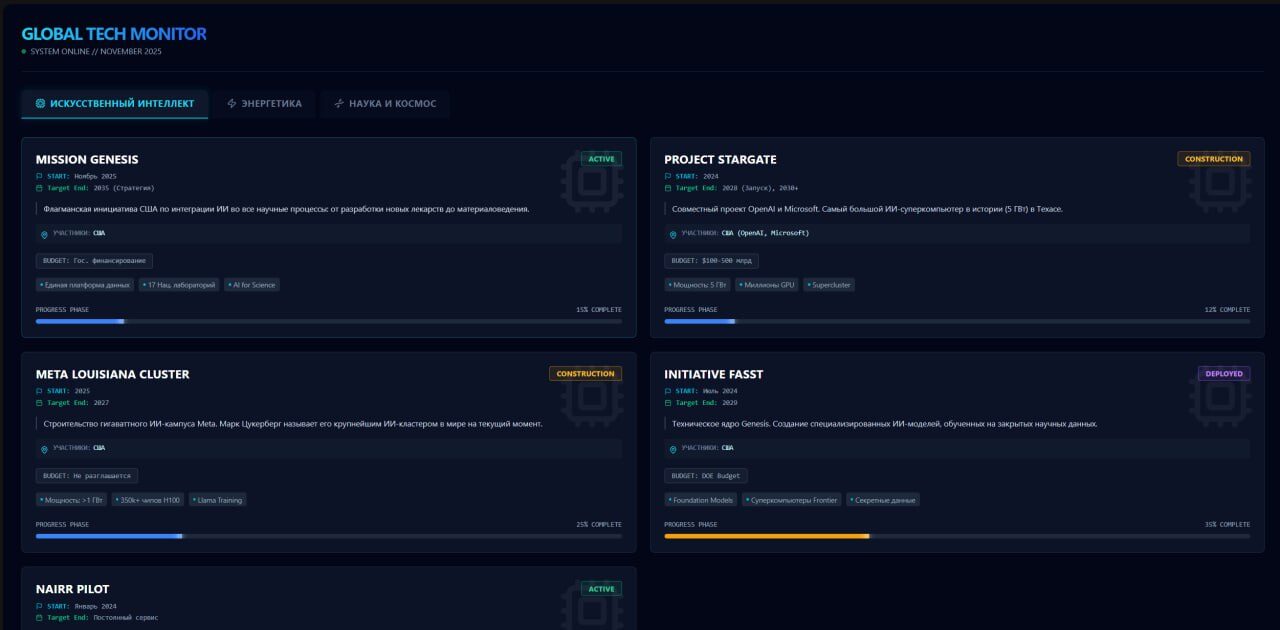Click the location pin icon in Mission Genesis
The width and height of the screenshot is (1280, 630).
pyautogui.click(x=44, y=234)
